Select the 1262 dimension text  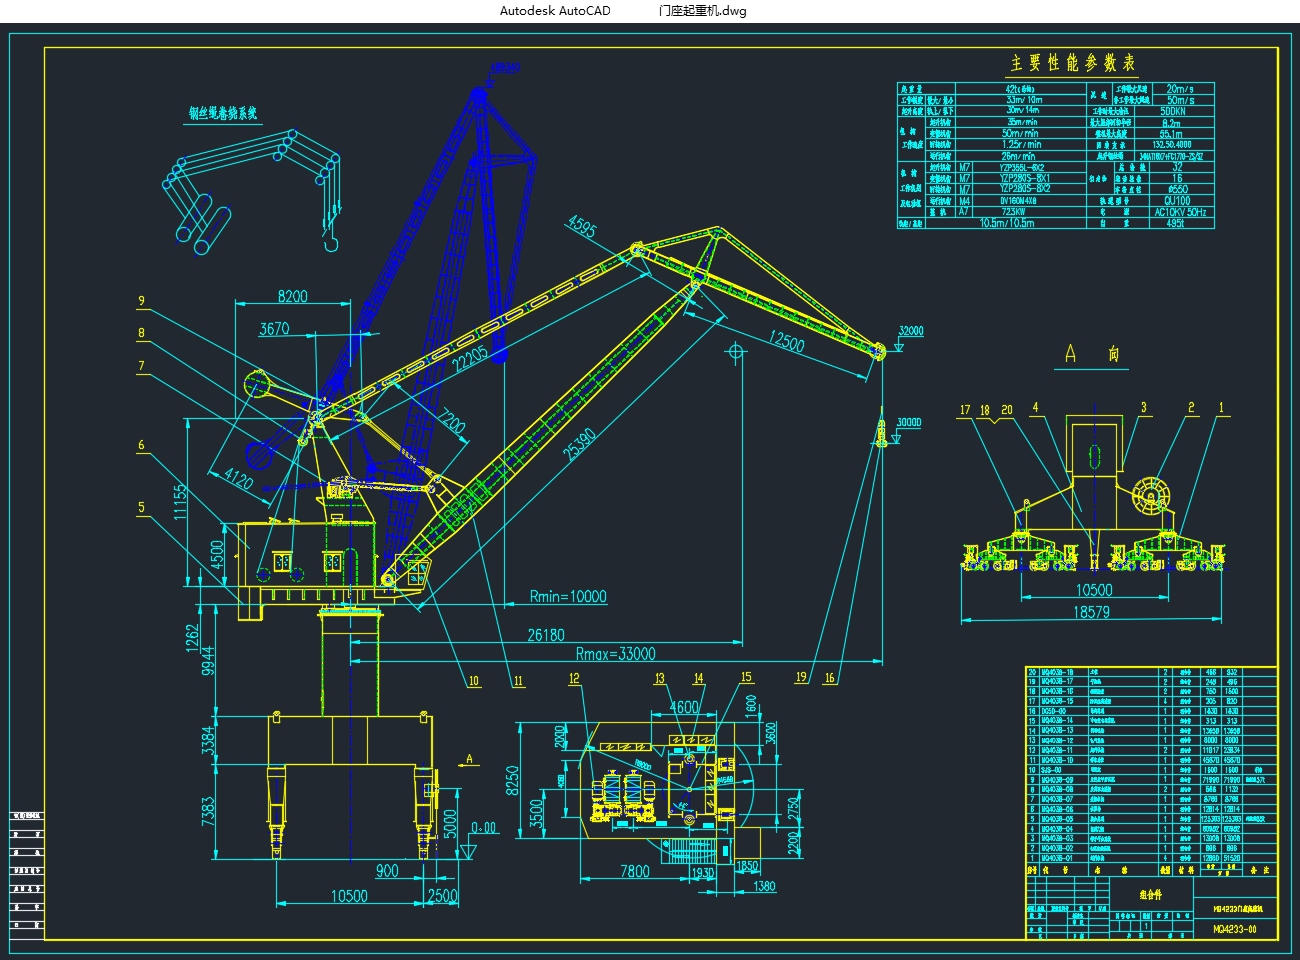193,640
